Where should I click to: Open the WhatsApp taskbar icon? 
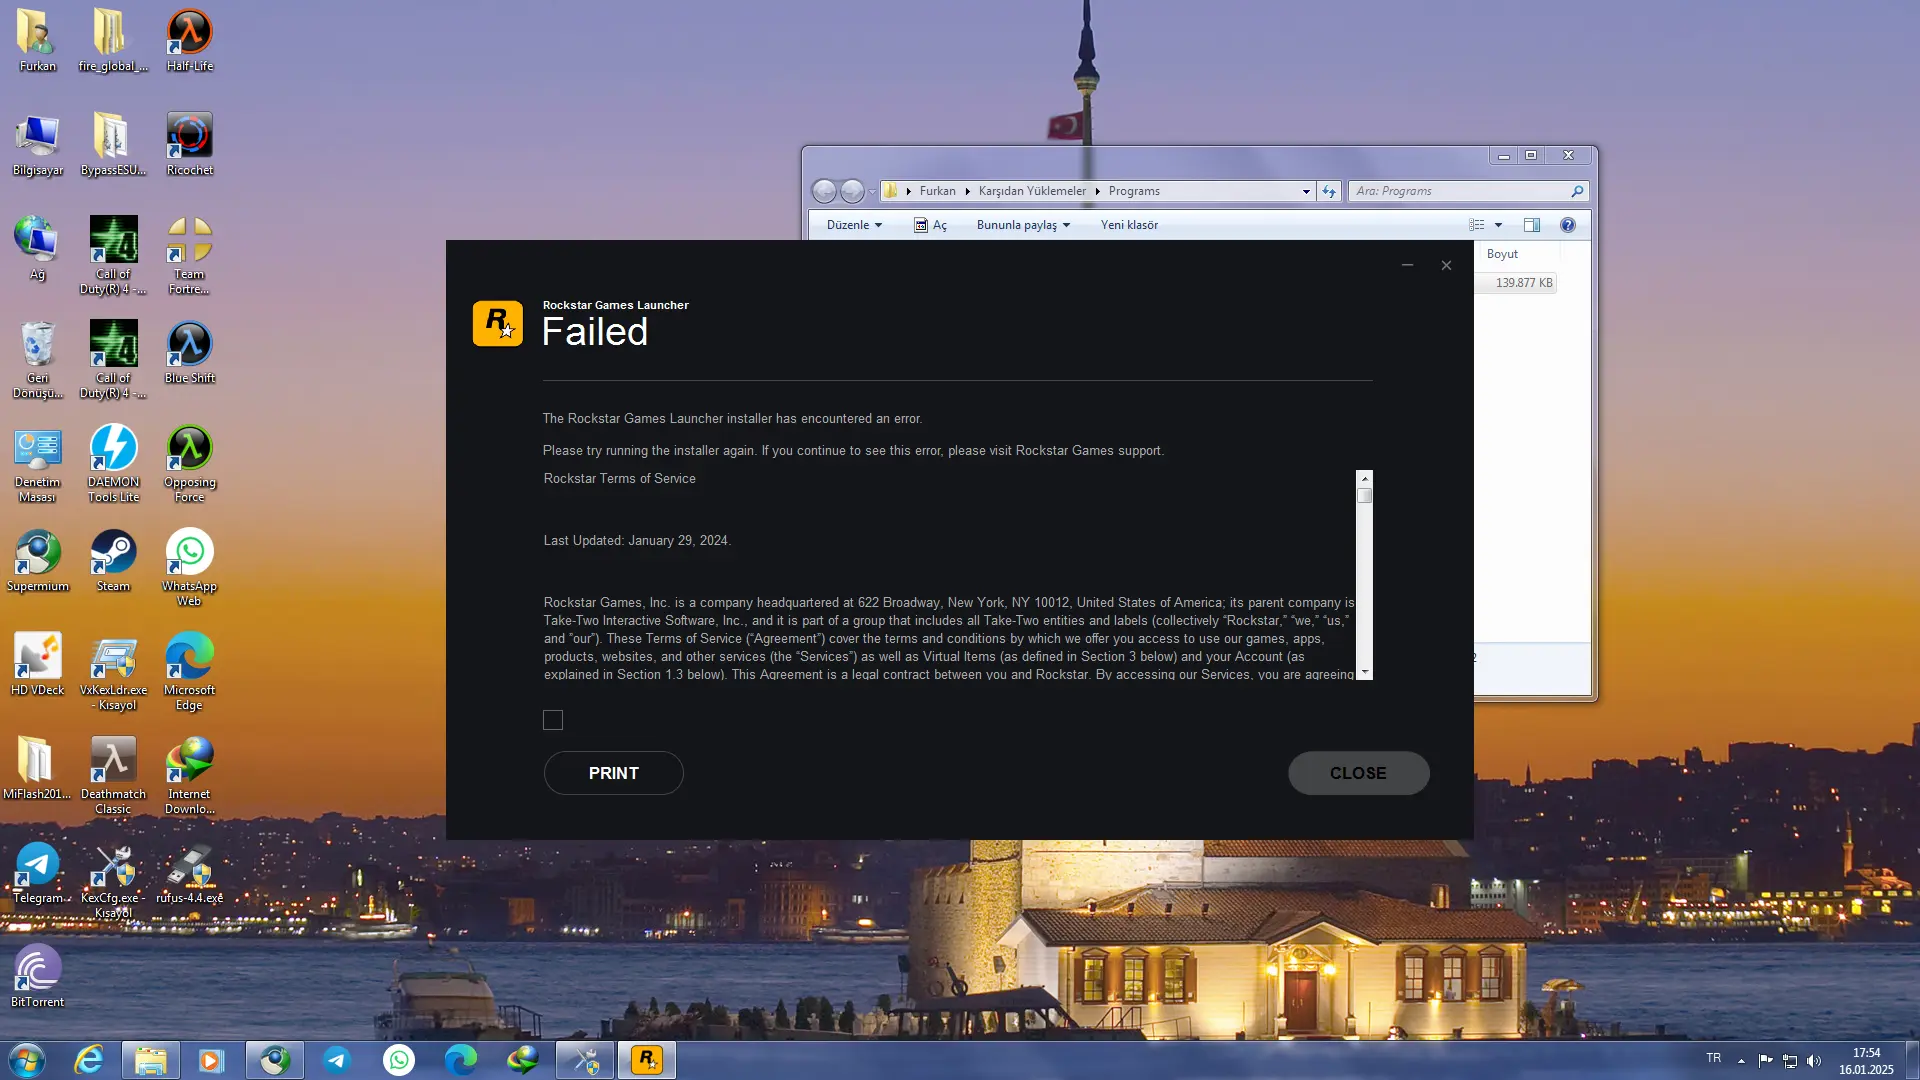coord(399,1059)
